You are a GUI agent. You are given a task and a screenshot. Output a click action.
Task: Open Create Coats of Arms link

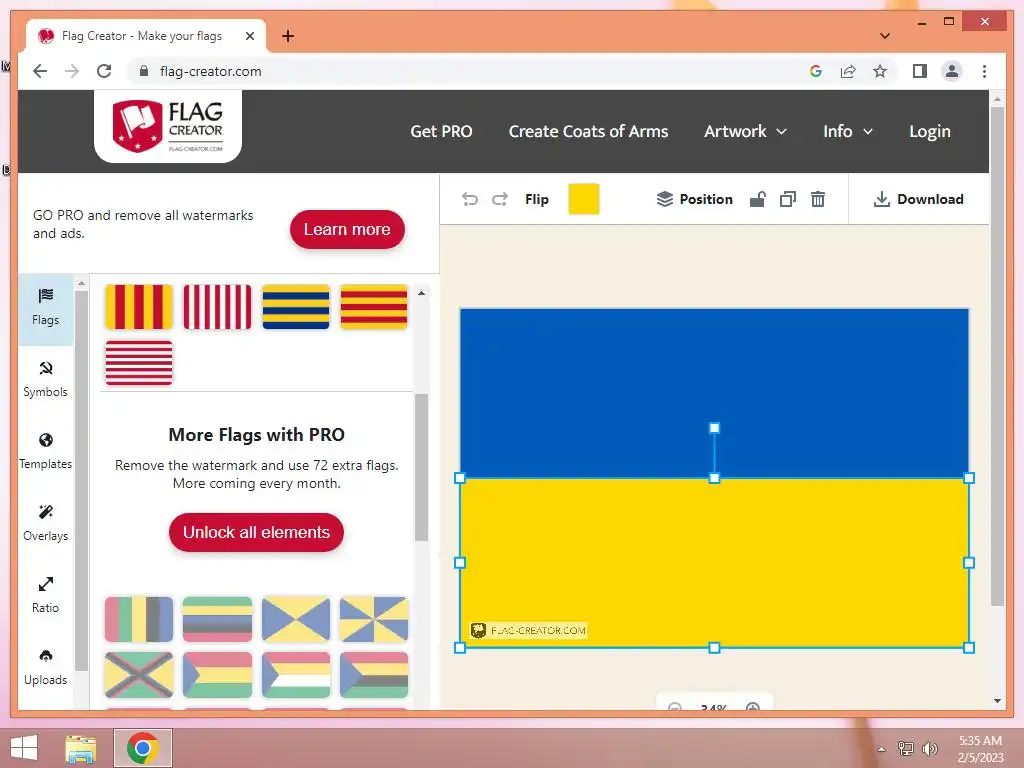[588, 131]
